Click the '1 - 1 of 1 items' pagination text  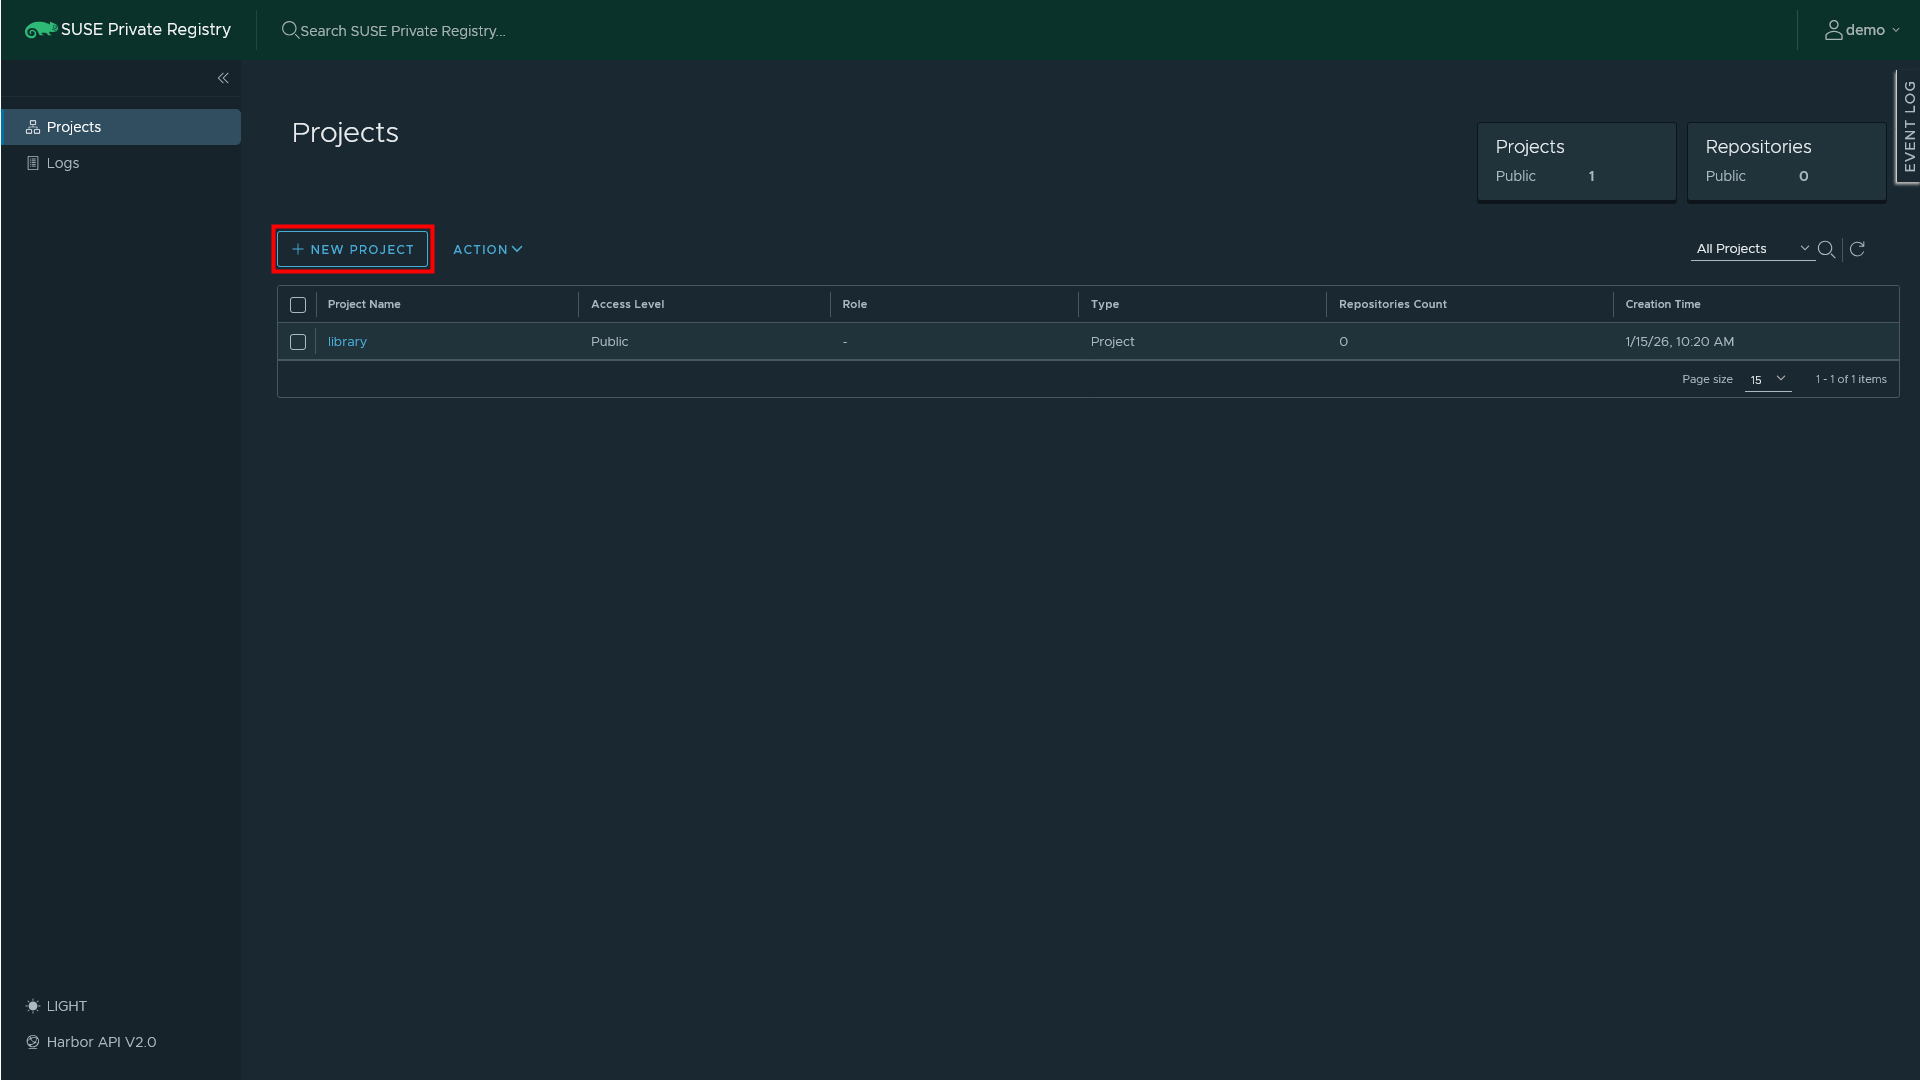point(1850,379)
